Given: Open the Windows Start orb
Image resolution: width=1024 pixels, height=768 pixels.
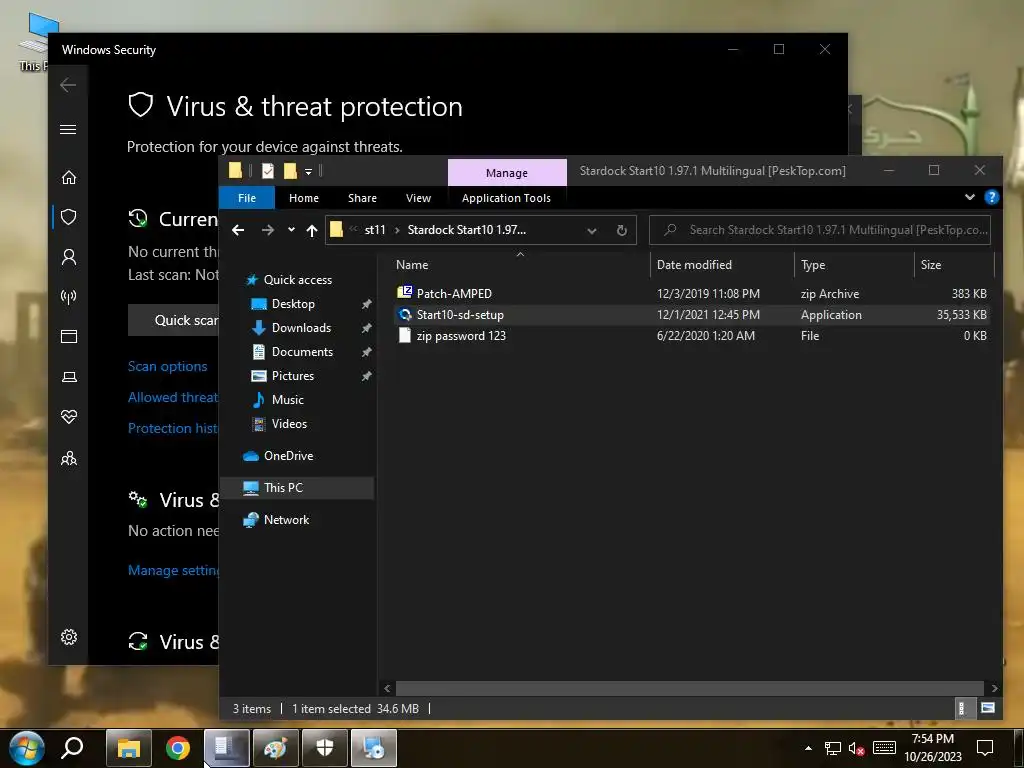Looking at the screenshot, I should 26,748.
